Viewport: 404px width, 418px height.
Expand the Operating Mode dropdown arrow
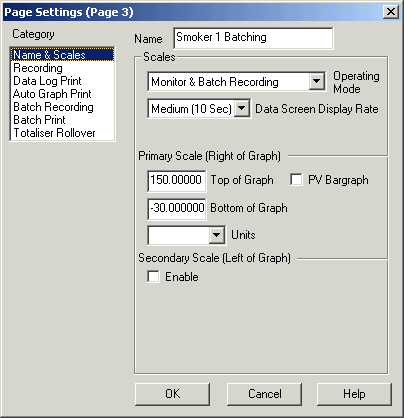pos(317,81)
